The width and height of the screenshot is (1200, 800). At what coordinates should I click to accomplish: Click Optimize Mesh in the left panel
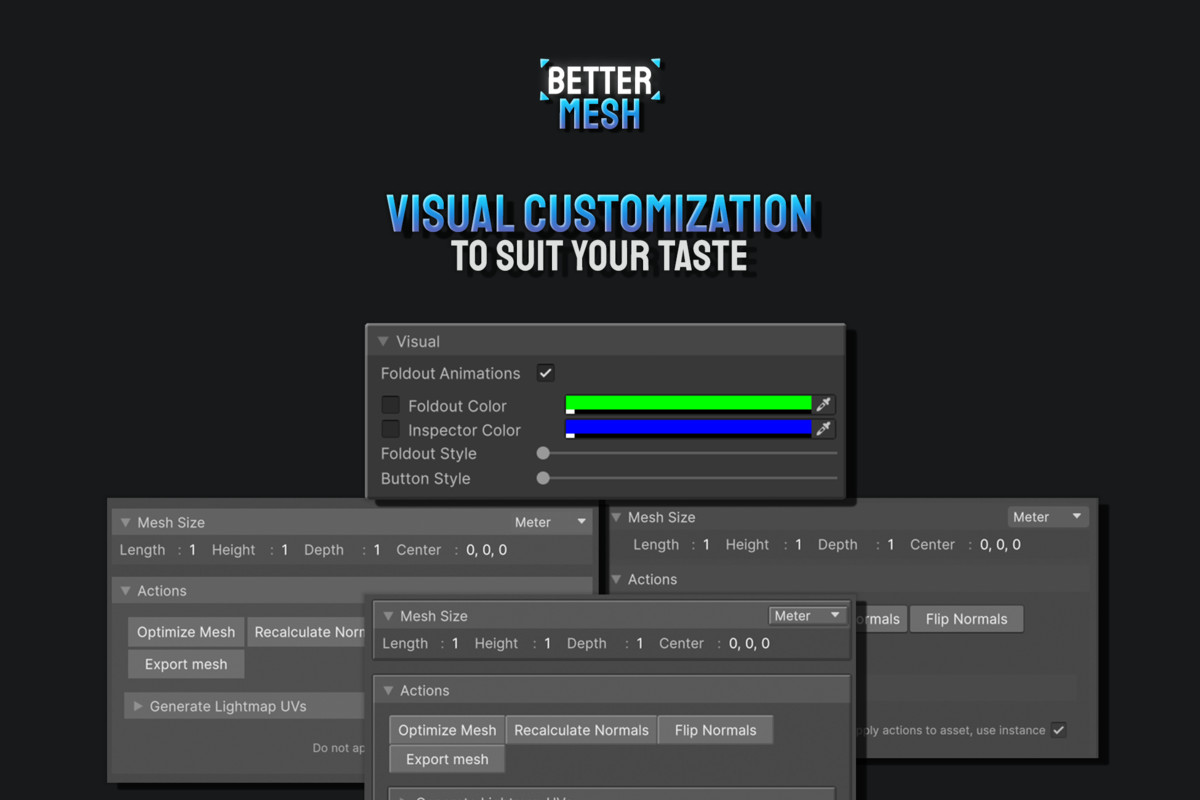[186, 632]
